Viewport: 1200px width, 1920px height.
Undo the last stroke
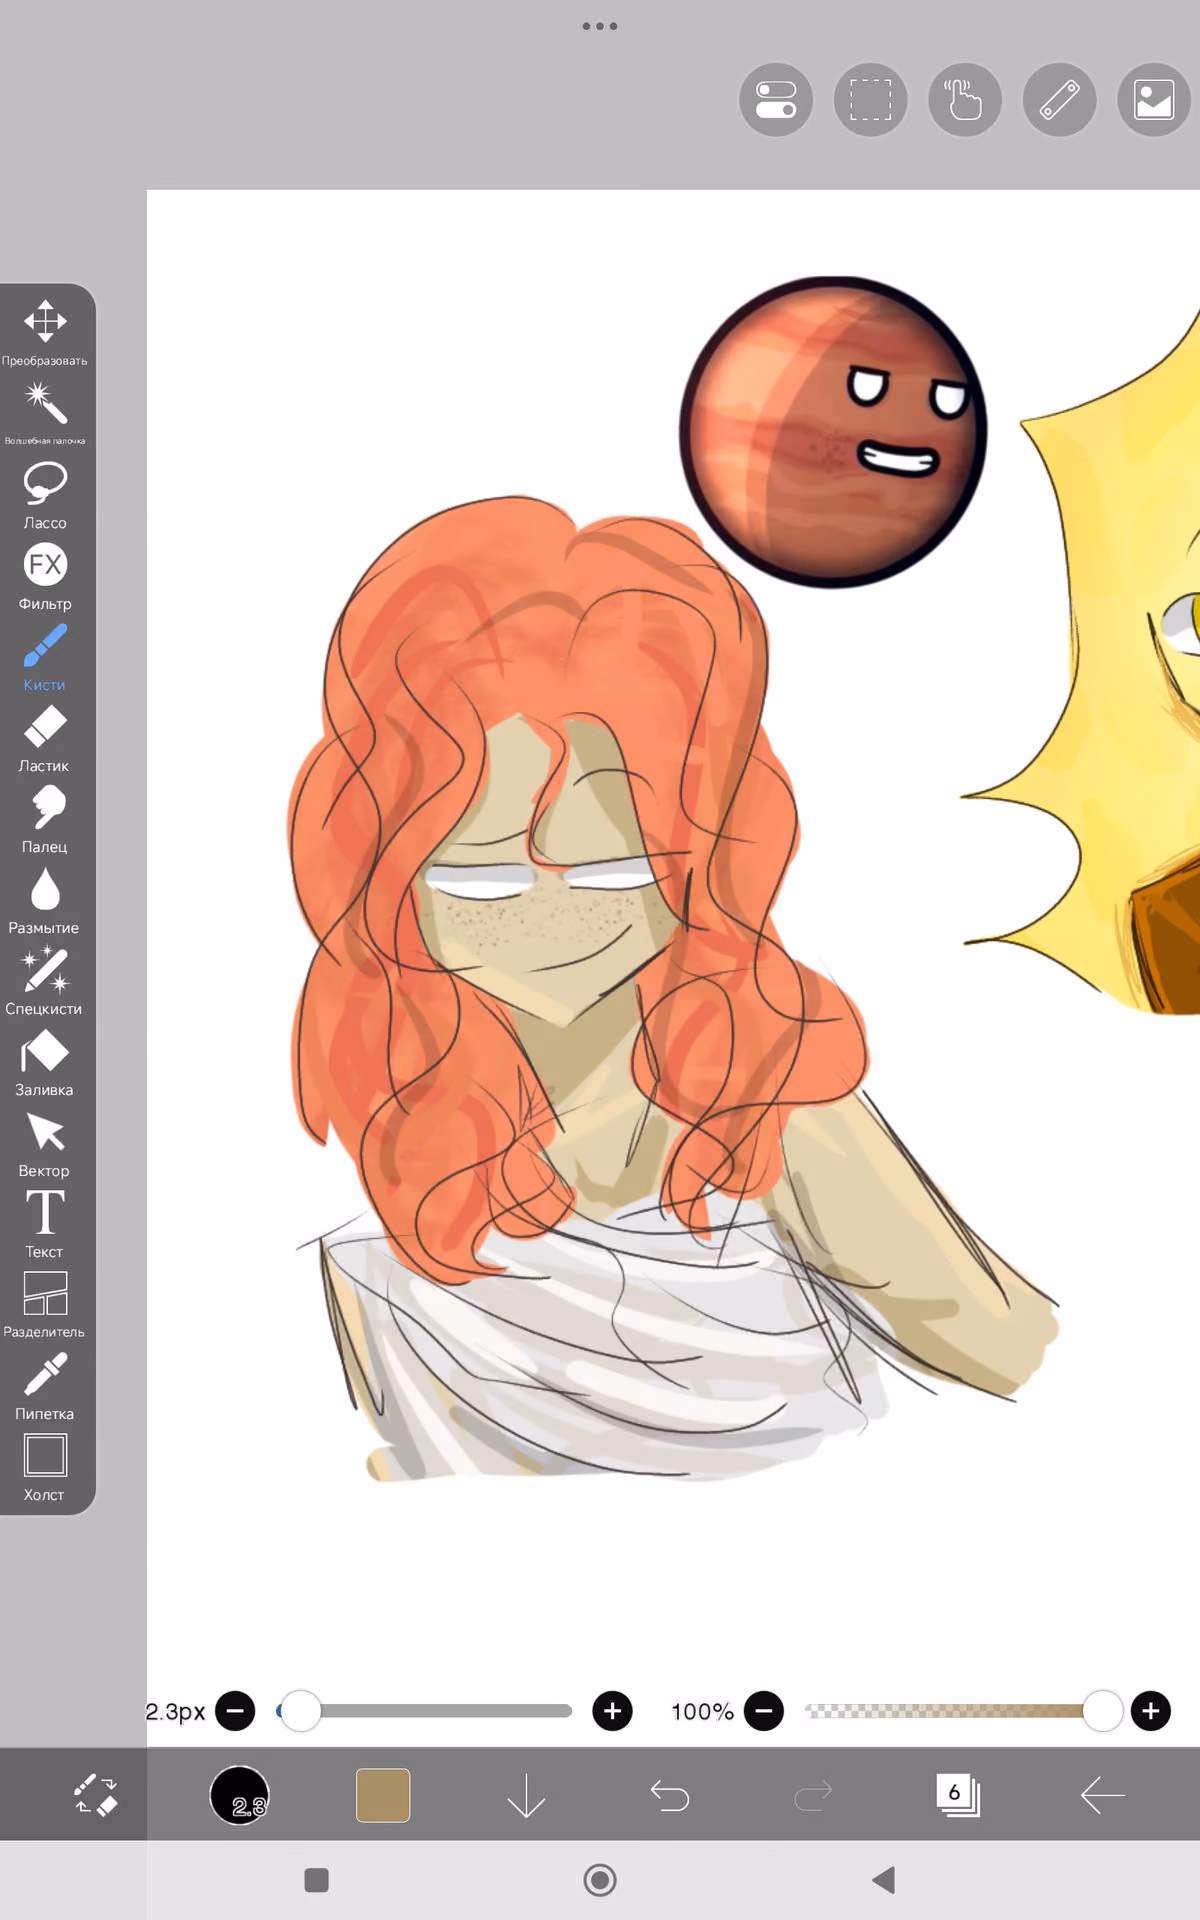click(670, 1796)
